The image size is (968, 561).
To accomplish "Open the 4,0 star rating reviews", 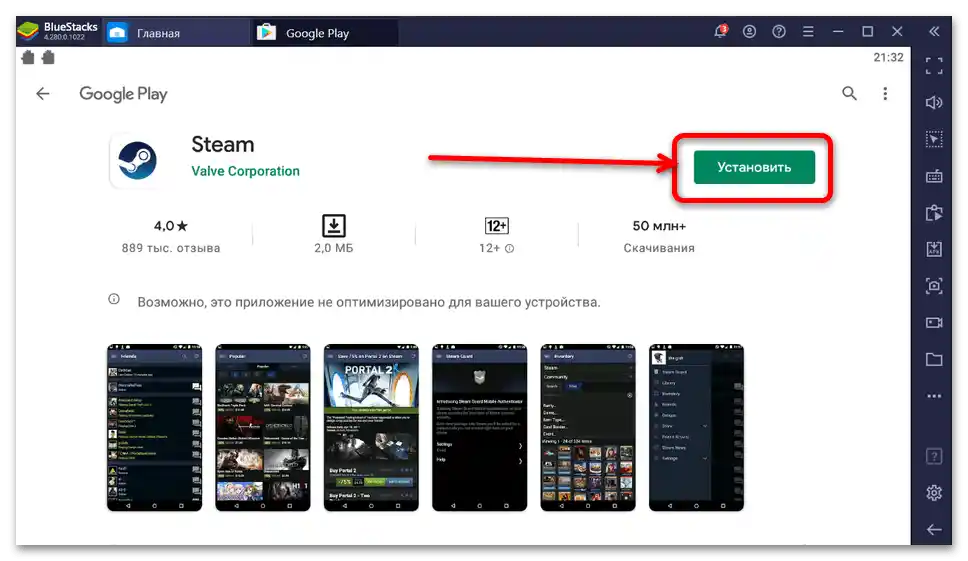I will click(x=171, y=236).
